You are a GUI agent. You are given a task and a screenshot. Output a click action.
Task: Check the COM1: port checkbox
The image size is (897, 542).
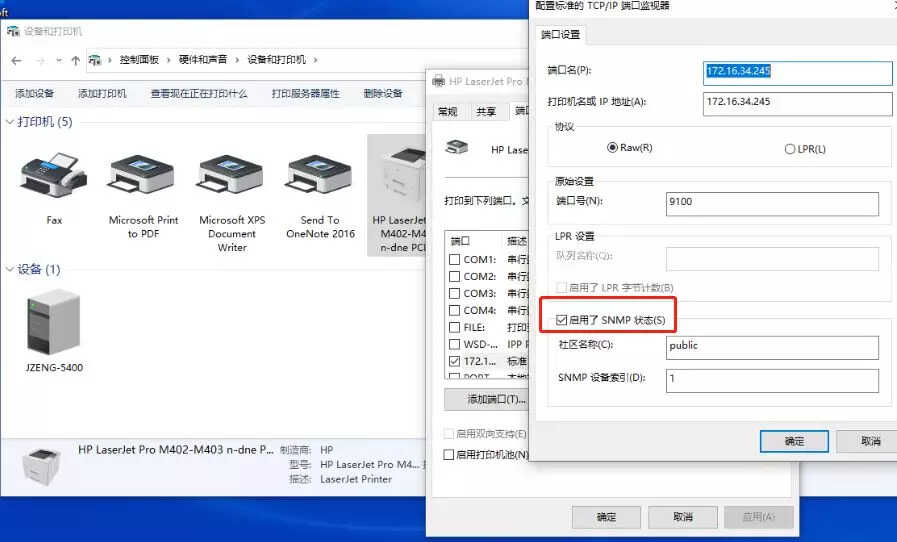pos(455,259)
